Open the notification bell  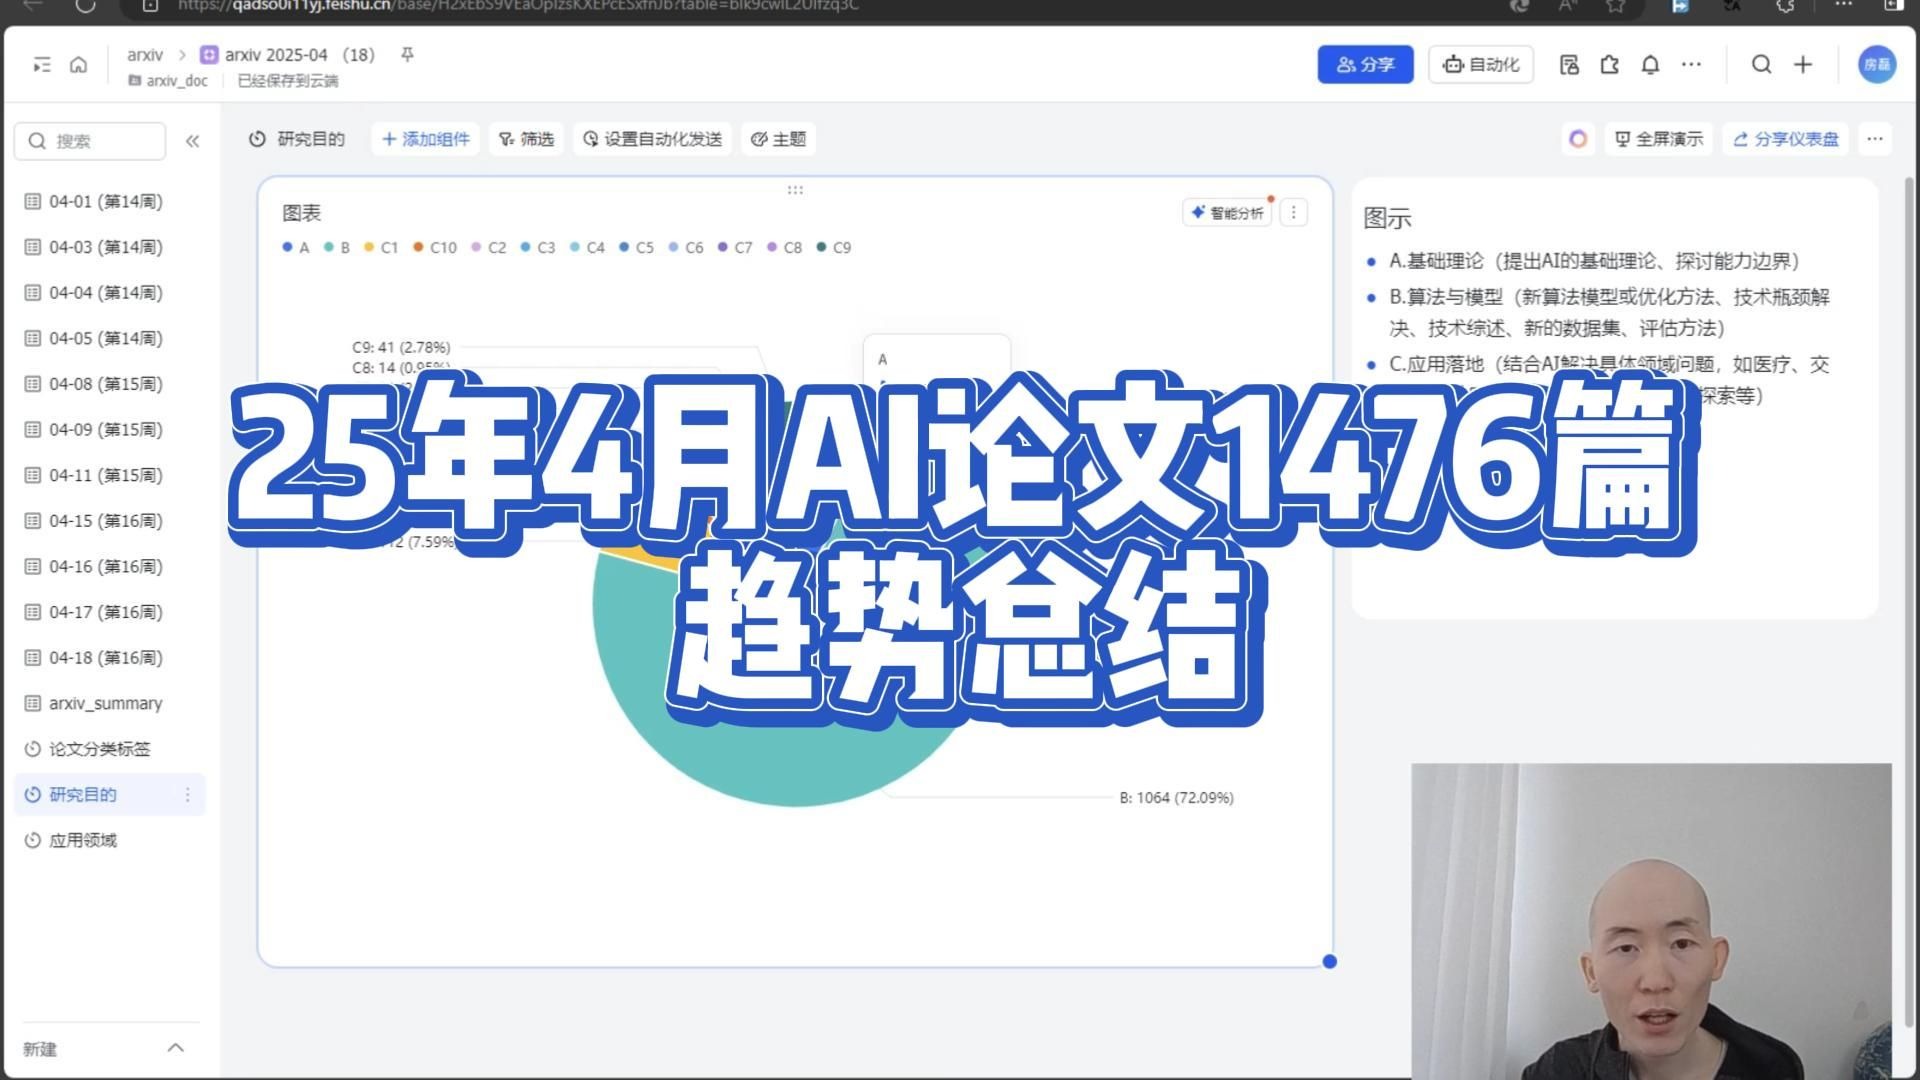(1650, 64)
